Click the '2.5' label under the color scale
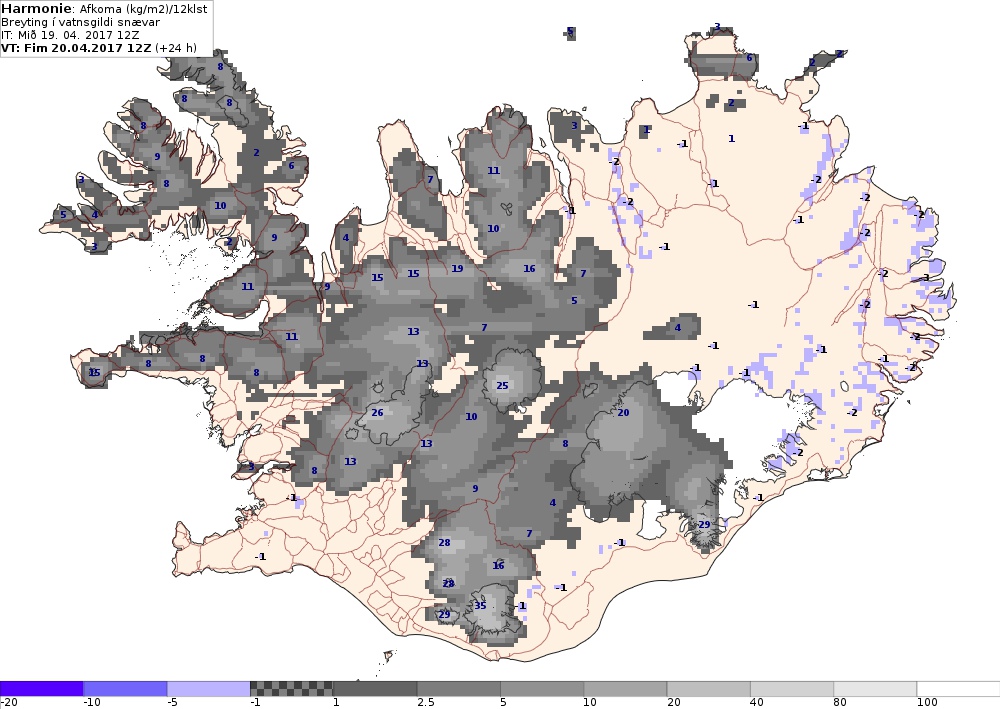Viewport: 1000px width, 709px height. tap(426, 703)
